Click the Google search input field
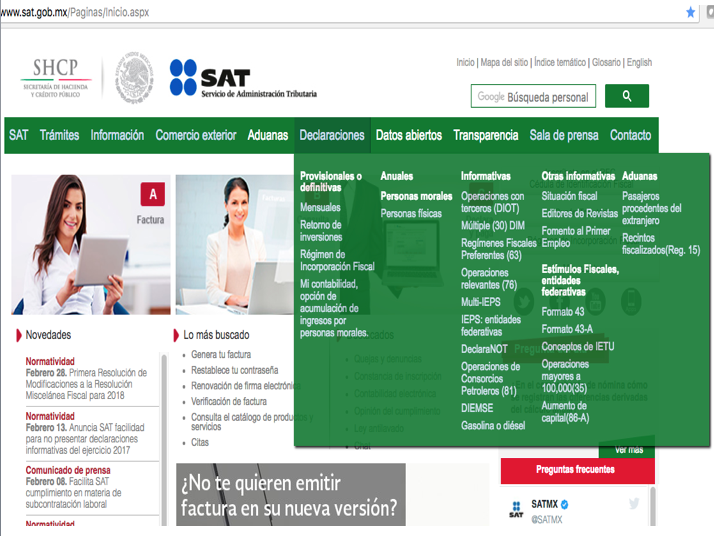The width and height of the screenshot is (714, 536). tap(533, 96)
